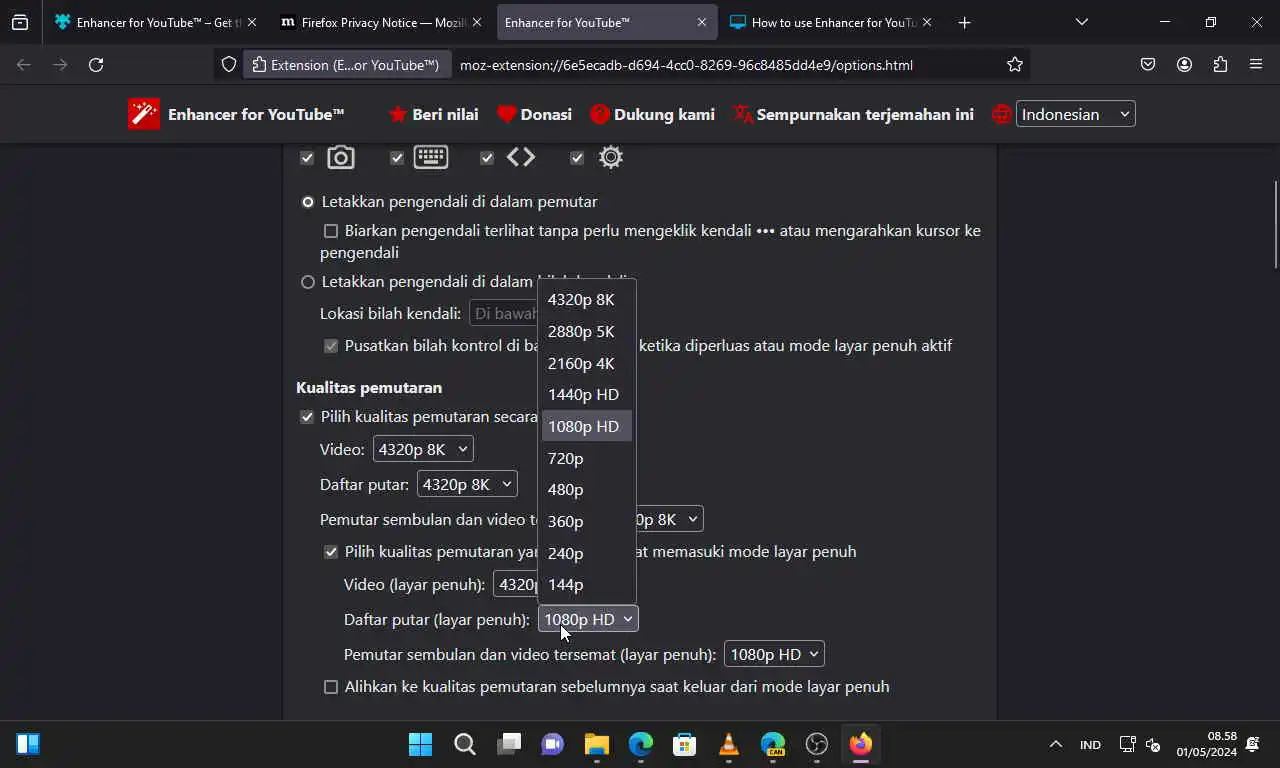This screenshot has height=768, width=1280.
Task: Open Firefox Pocket save icon
Action: coord(1148,65)
